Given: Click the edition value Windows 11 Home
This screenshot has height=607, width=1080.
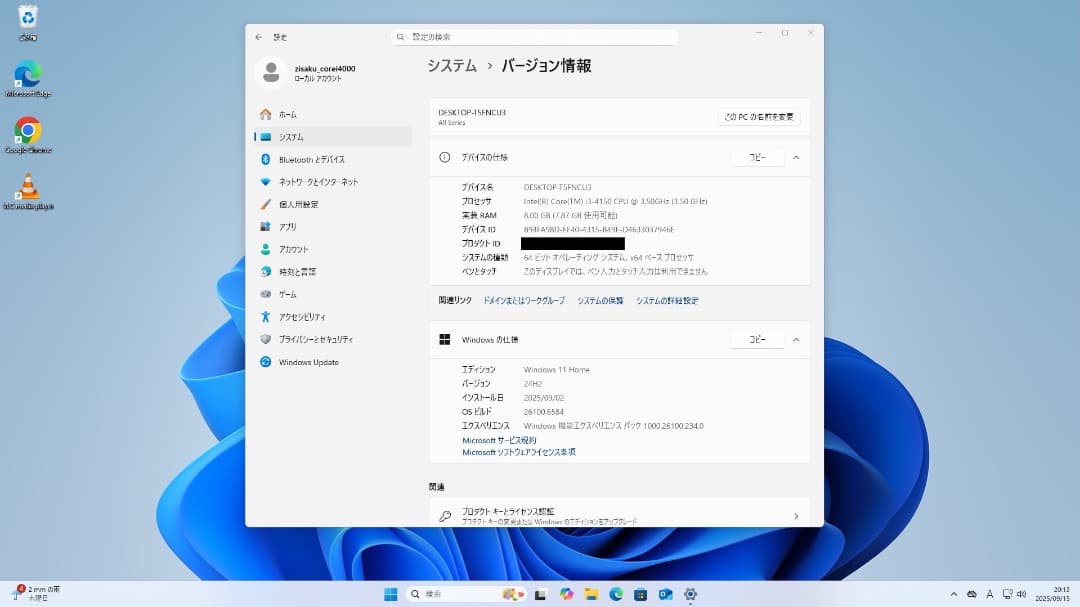Looking at the screenshot, I should click(557, 370).
